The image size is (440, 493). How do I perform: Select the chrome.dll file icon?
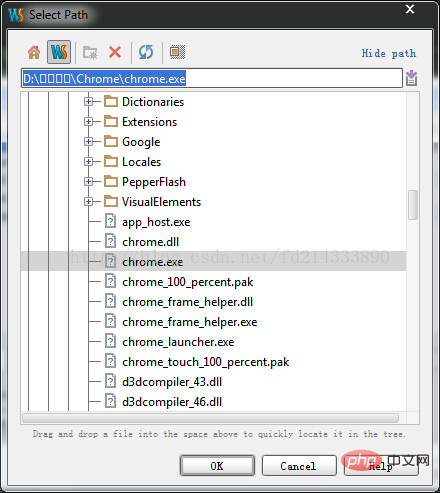pyautogui.click(x=110, y=241)
